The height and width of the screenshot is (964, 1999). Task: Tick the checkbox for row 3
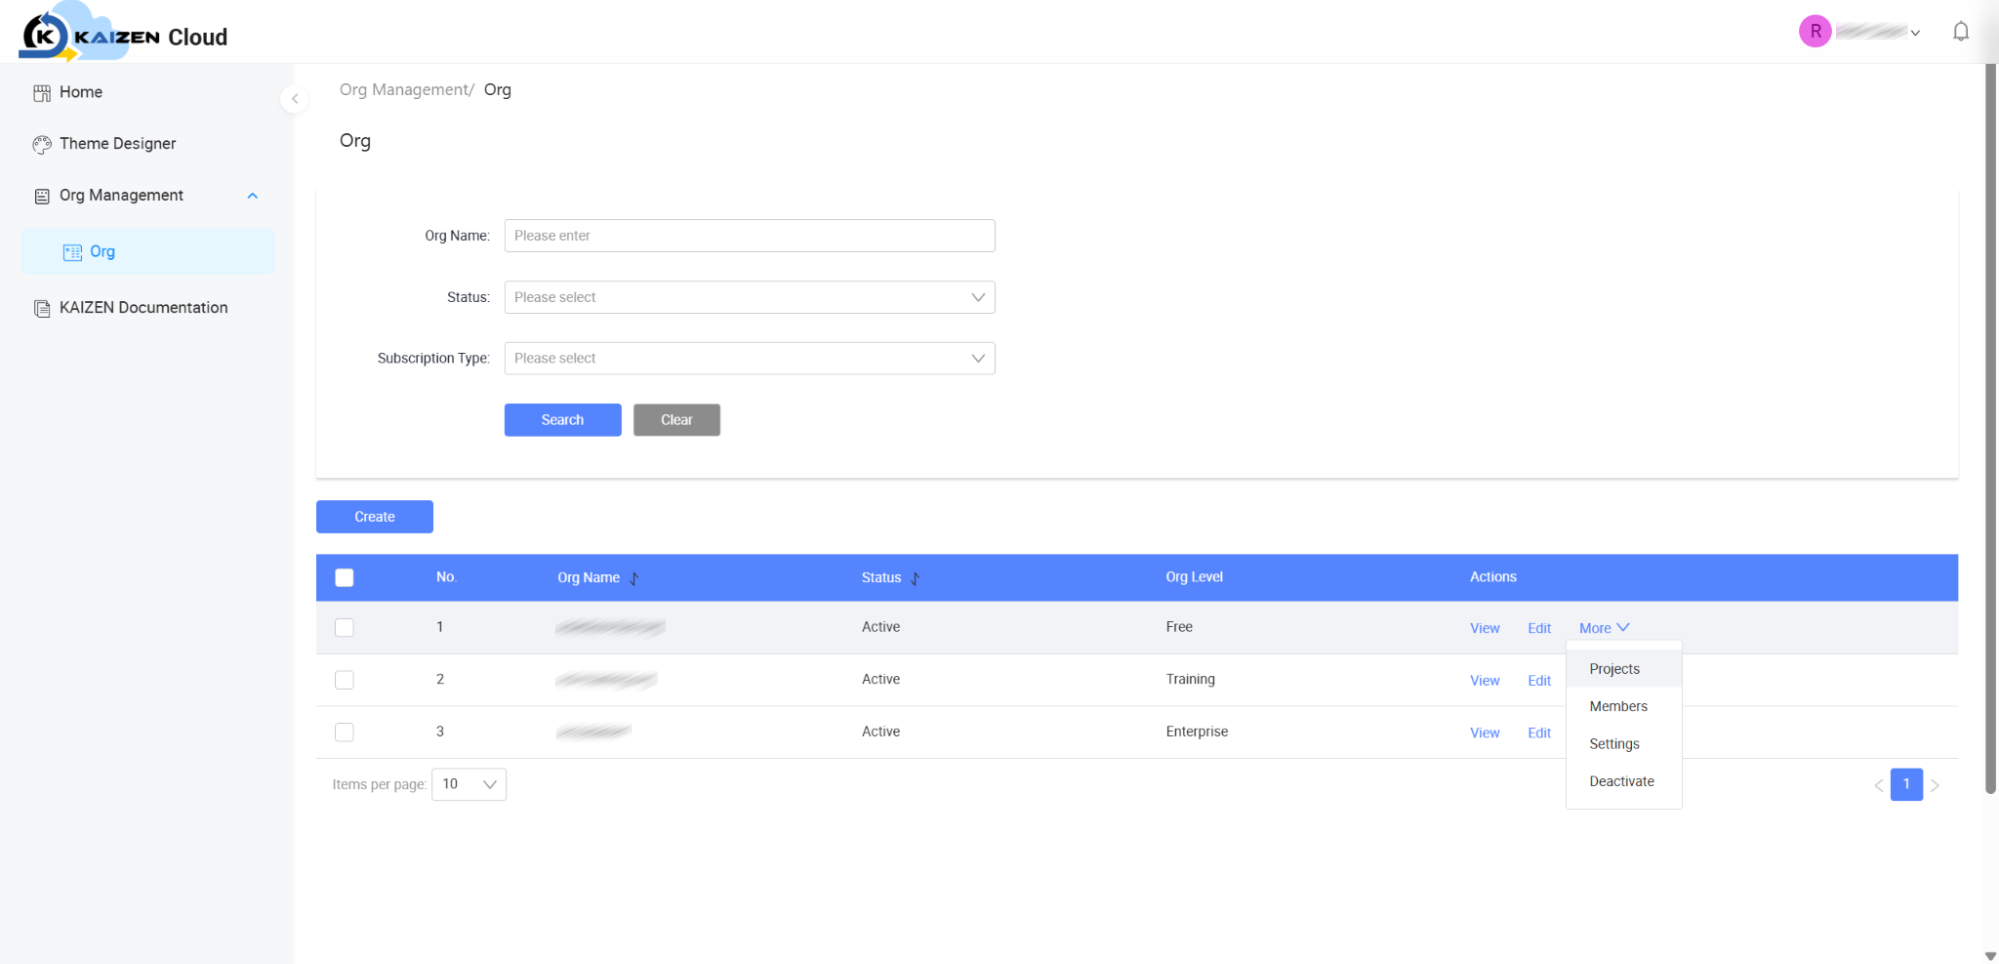click(344, 732)
